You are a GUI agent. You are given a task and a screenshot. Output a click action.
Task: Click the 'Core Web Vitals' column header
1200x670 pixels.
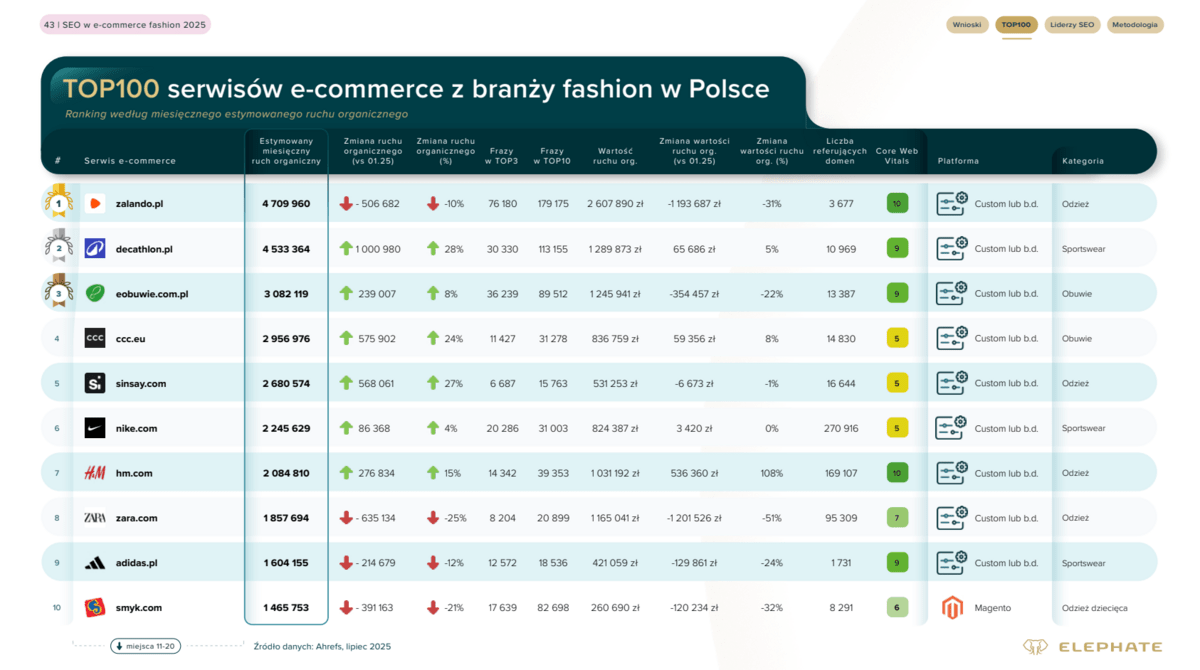[897, 156]
